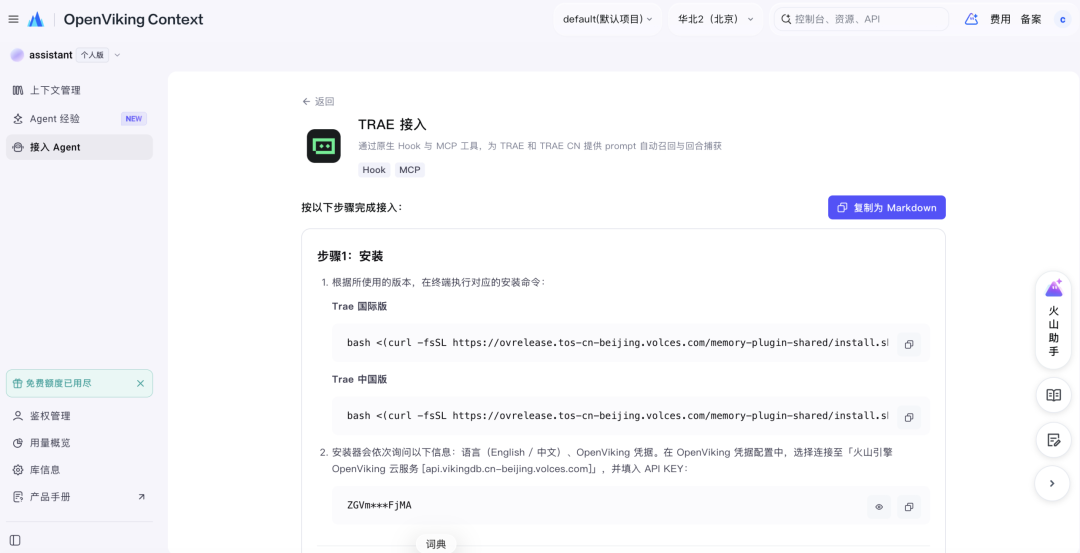This screenshot has height=553, width=1080.
Task: Copy the Trae China install command
Action: 908,417
